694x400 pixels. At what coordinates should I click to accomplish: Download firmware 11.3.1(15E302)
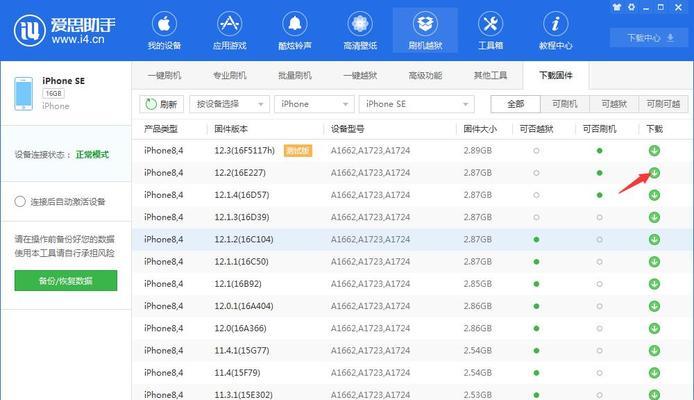point(654,394)
